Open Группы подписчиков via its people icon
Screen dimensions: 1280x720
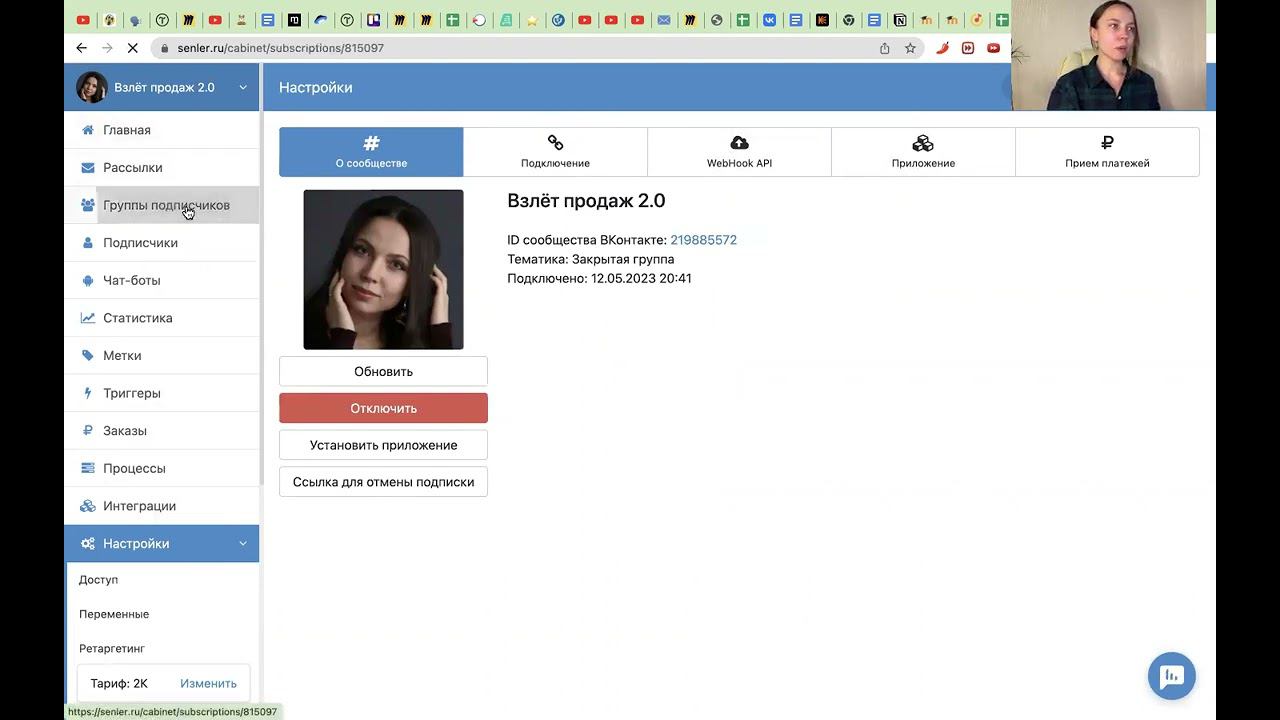click(88, 205)
